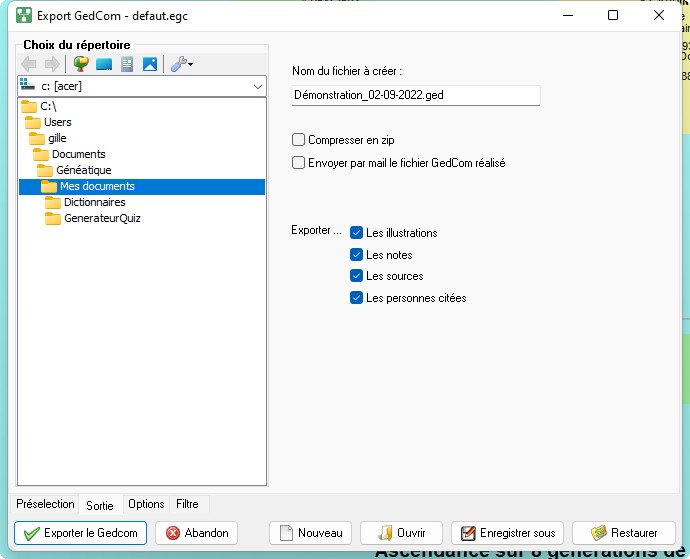Screen dimensions: 690x559
Task: Select the Documents folder in the tree
Action: (69, 154)
